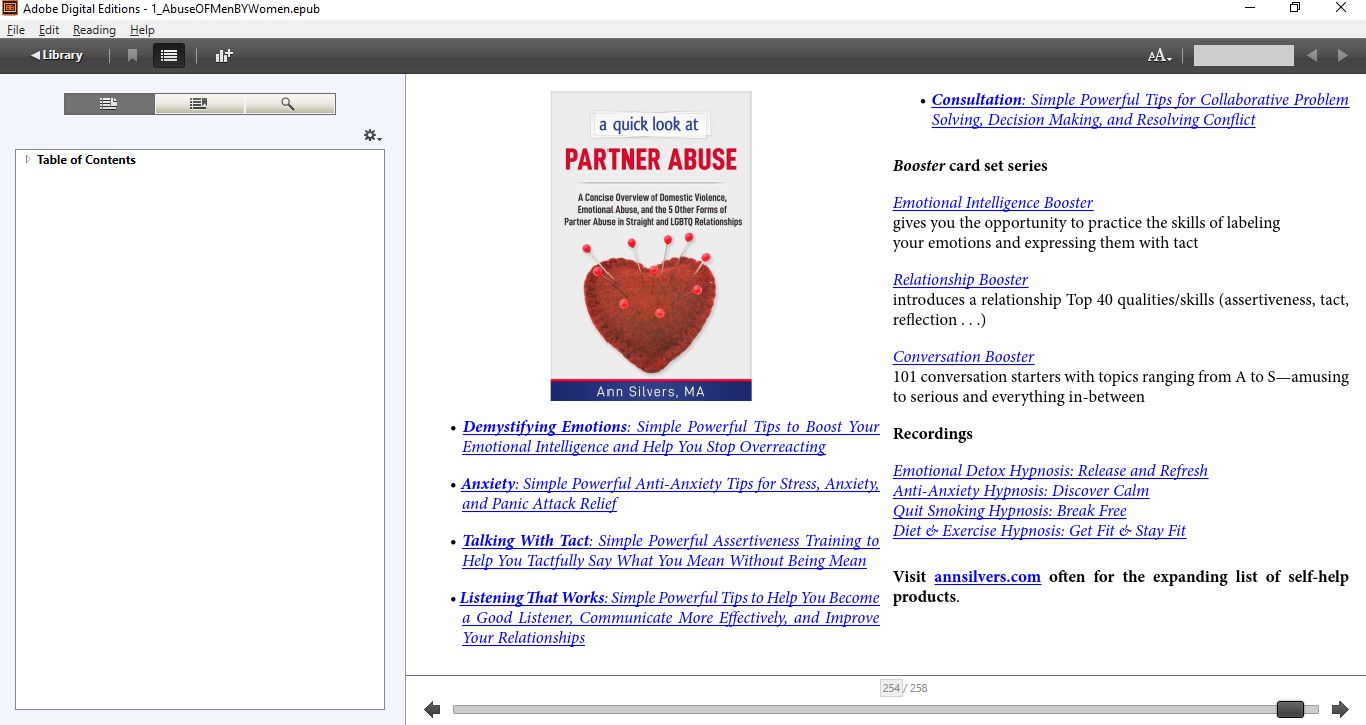
Task: Open the Demystifying Emotions link
Action: pos(670,437)
